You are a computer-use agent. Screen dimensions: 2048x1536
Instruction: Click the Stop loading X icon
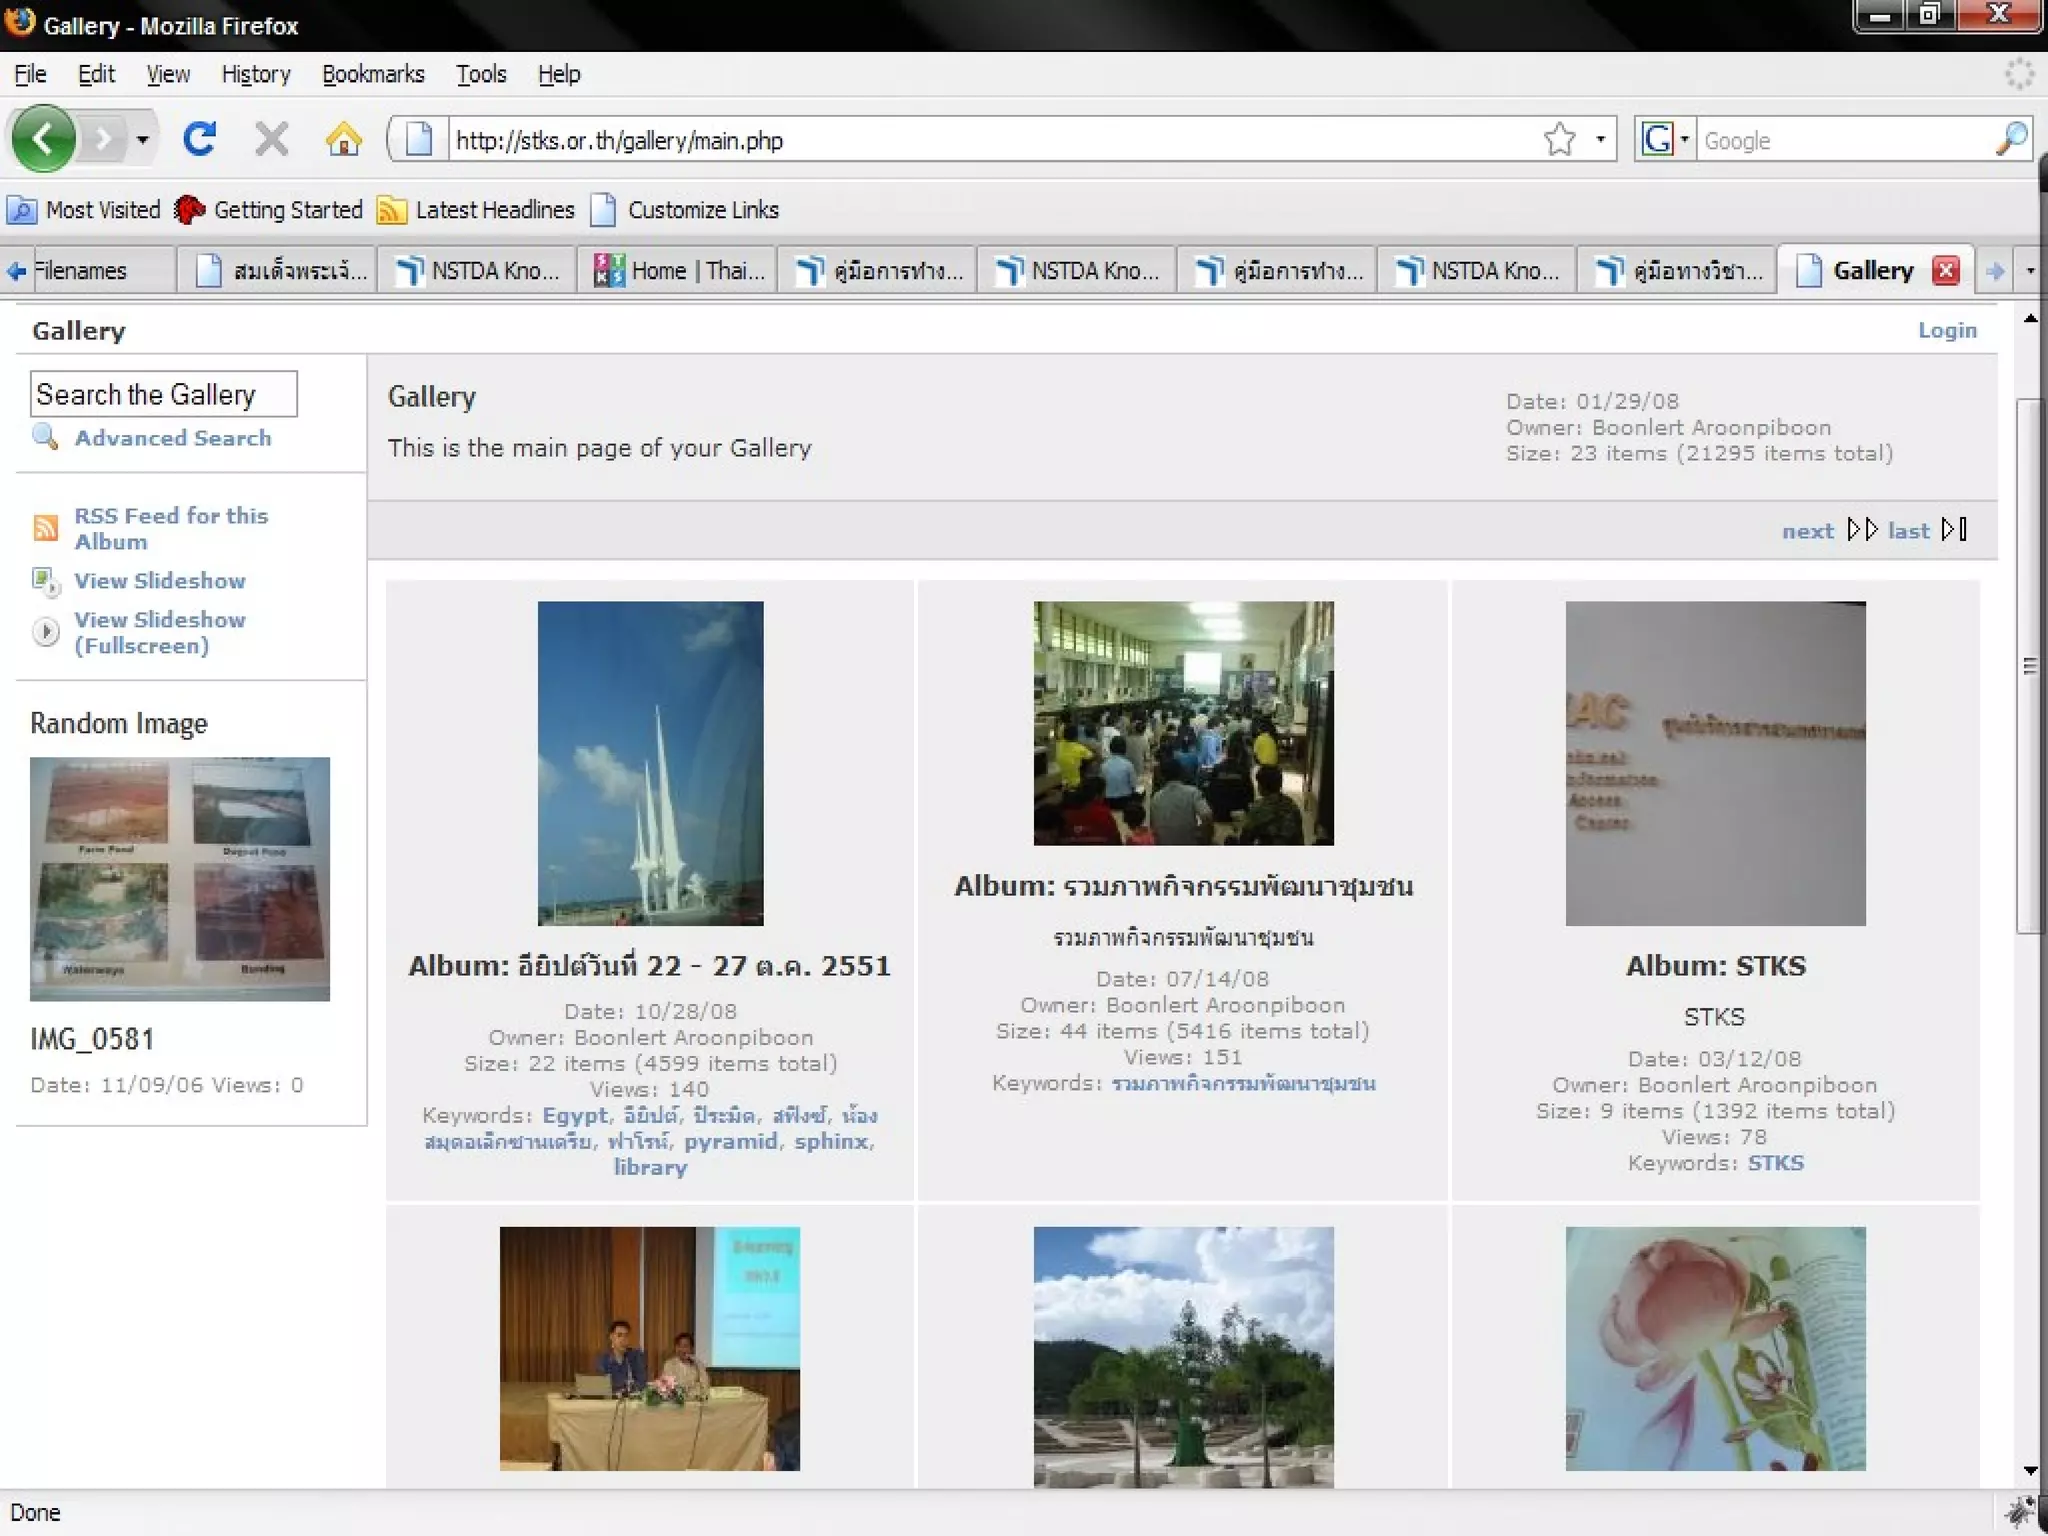click(271, 139)
